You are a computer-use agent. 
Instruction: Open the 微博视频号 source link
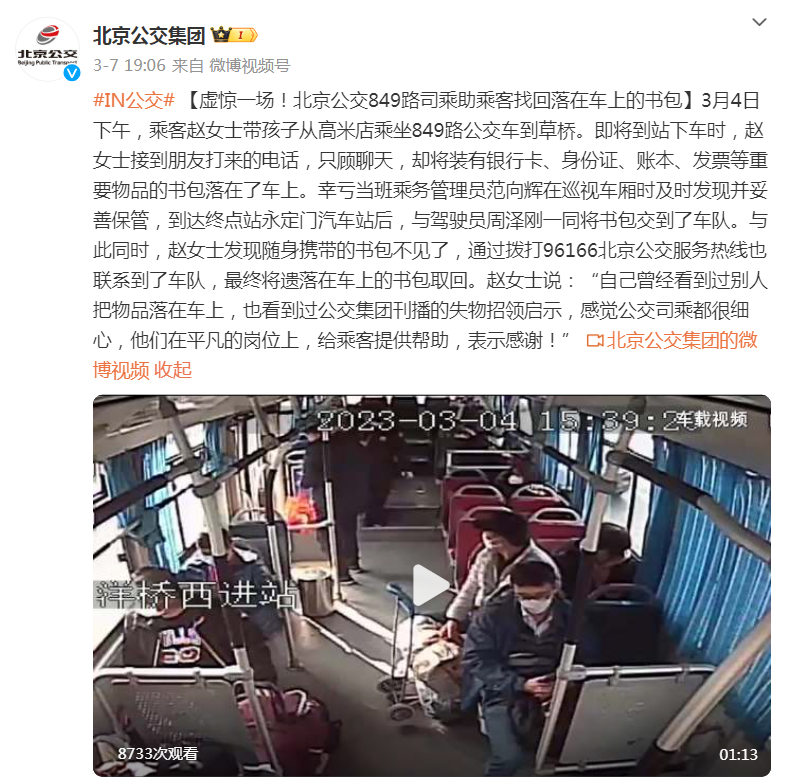pos(249,65)
